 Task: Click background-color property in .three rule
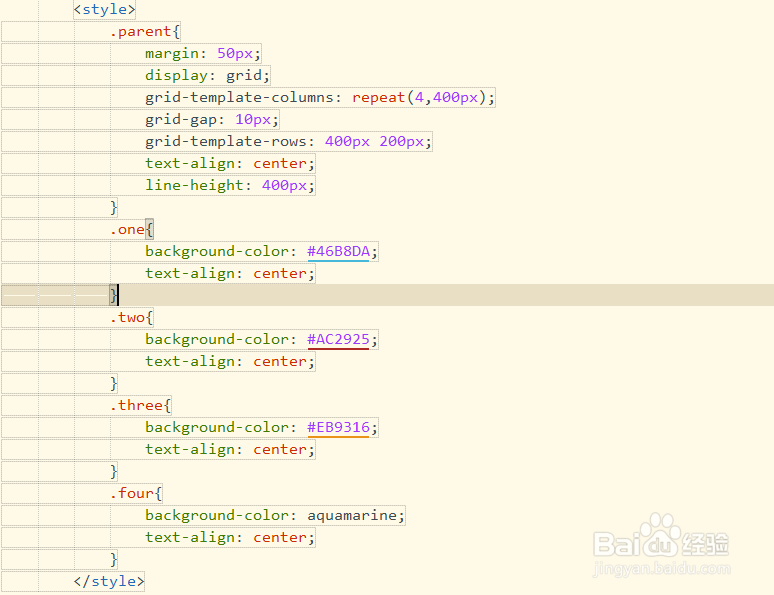coord(216,427)
